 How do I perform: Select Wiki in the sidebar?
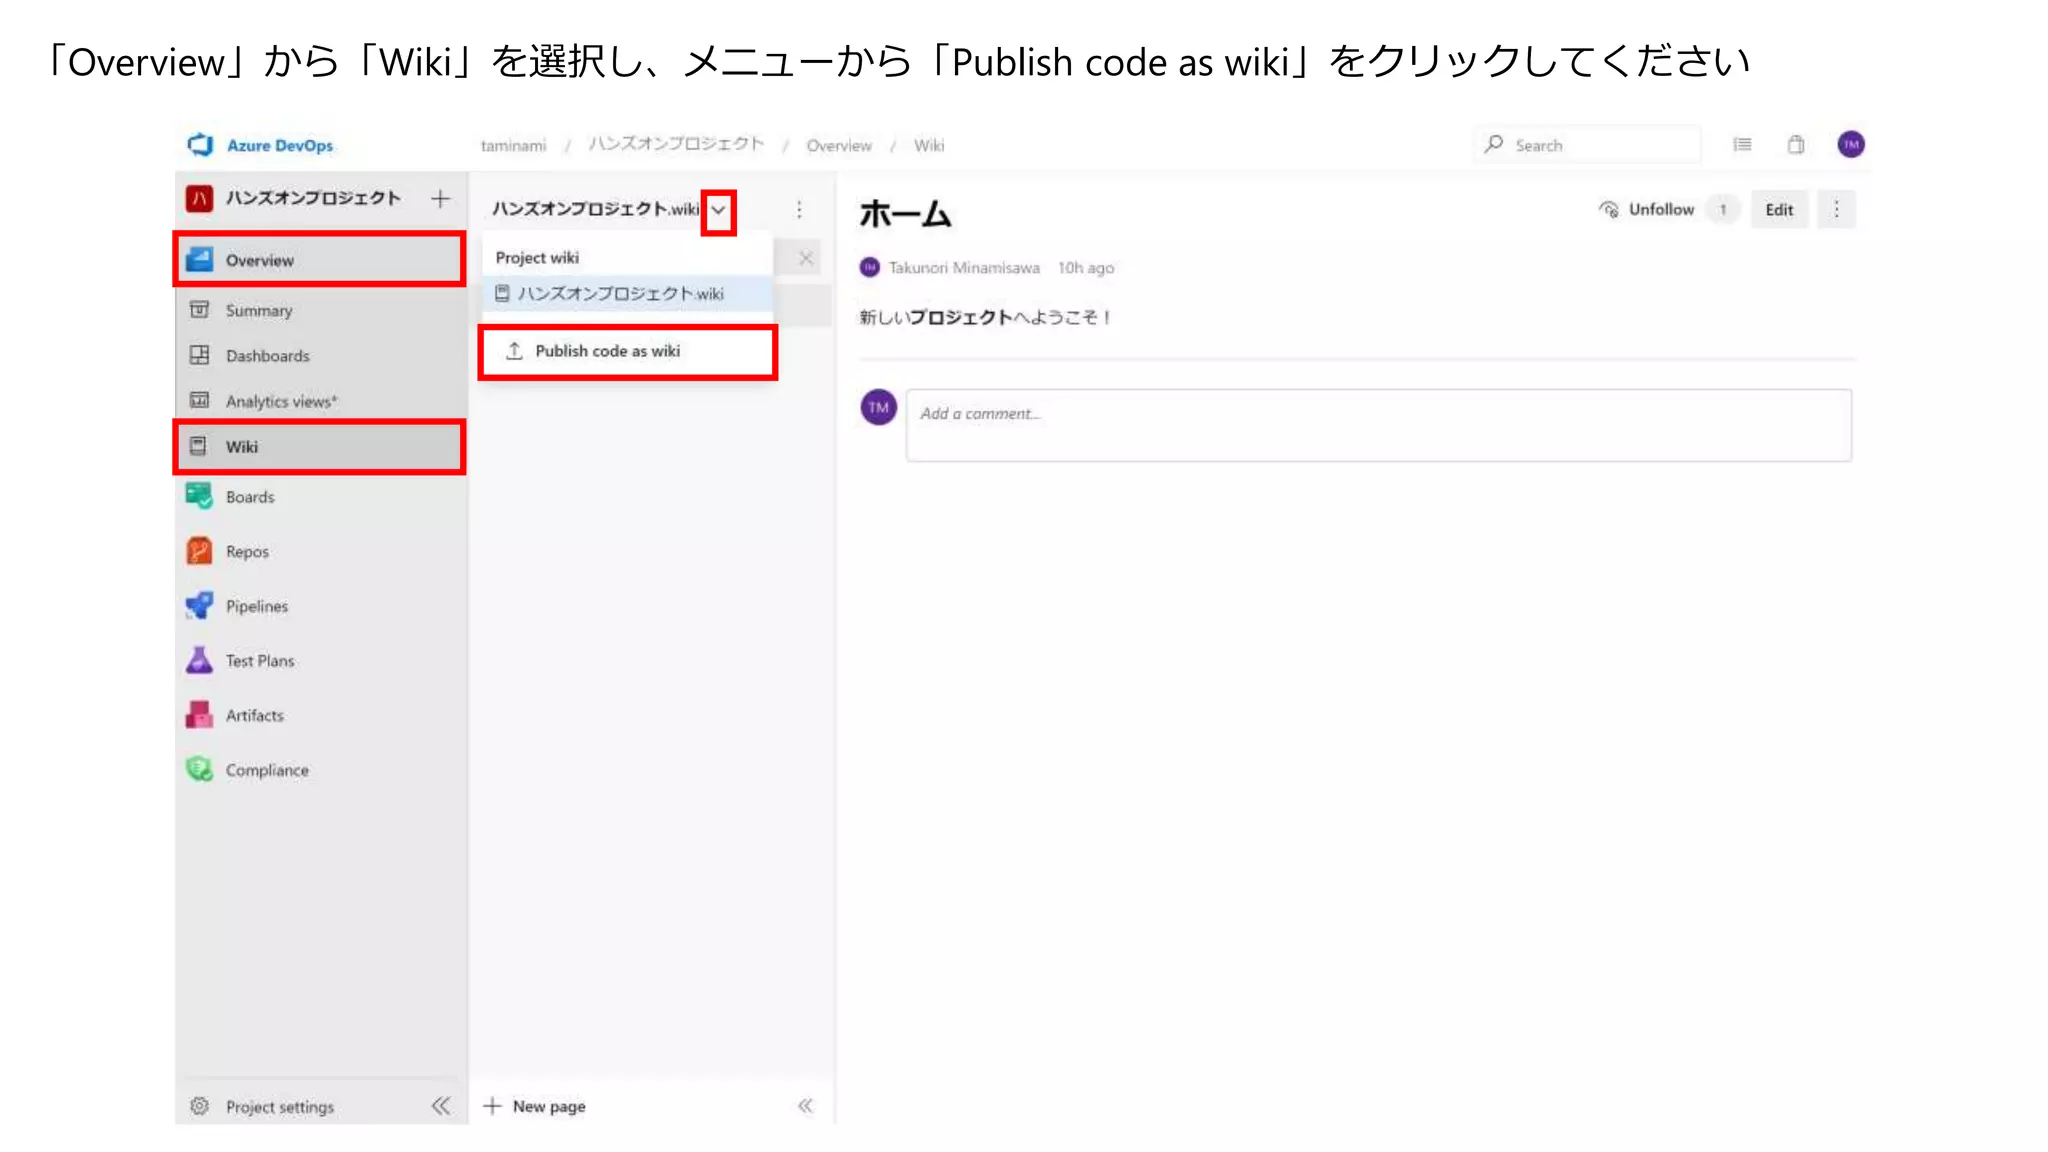click(320, 447)
